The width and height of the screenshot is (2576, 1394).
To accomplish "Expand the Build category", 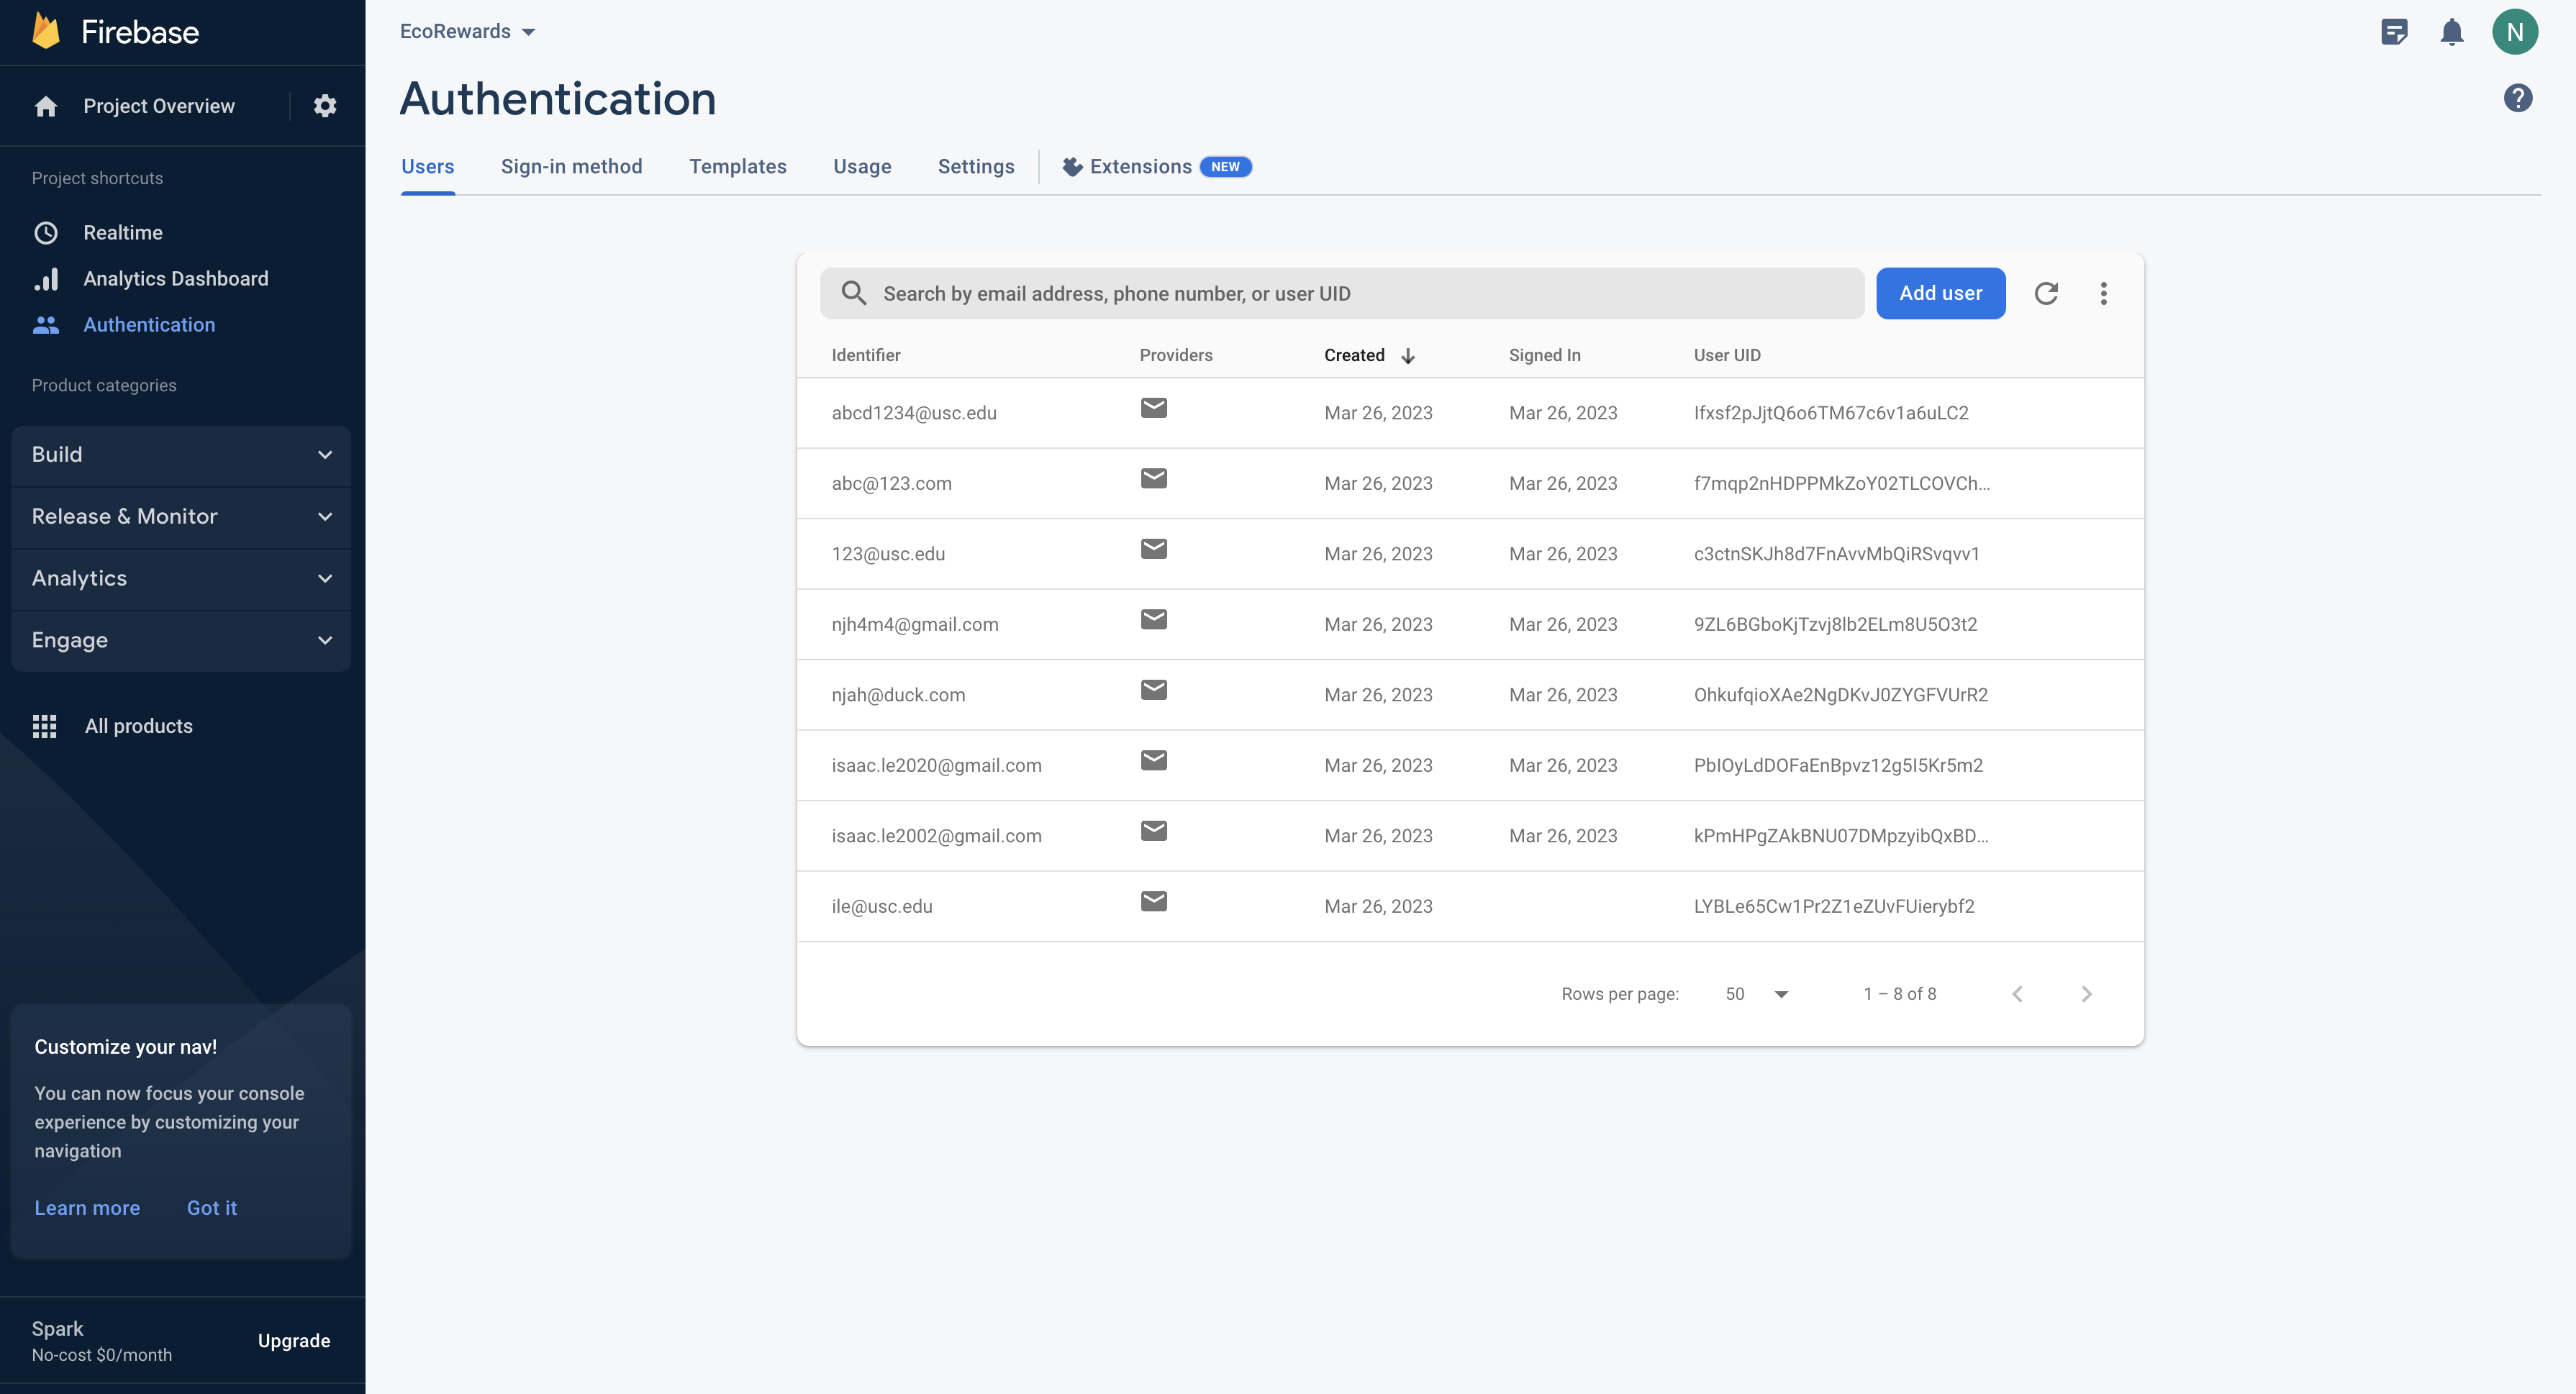I will (x=181, y=455).
